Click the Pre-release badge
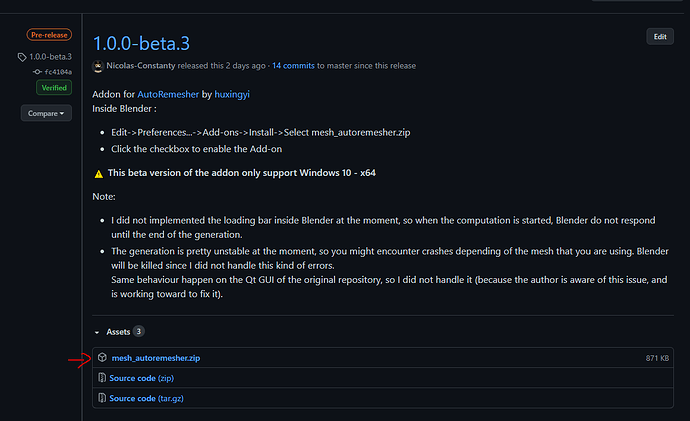 pyautogui.click(x=49, y=35)
